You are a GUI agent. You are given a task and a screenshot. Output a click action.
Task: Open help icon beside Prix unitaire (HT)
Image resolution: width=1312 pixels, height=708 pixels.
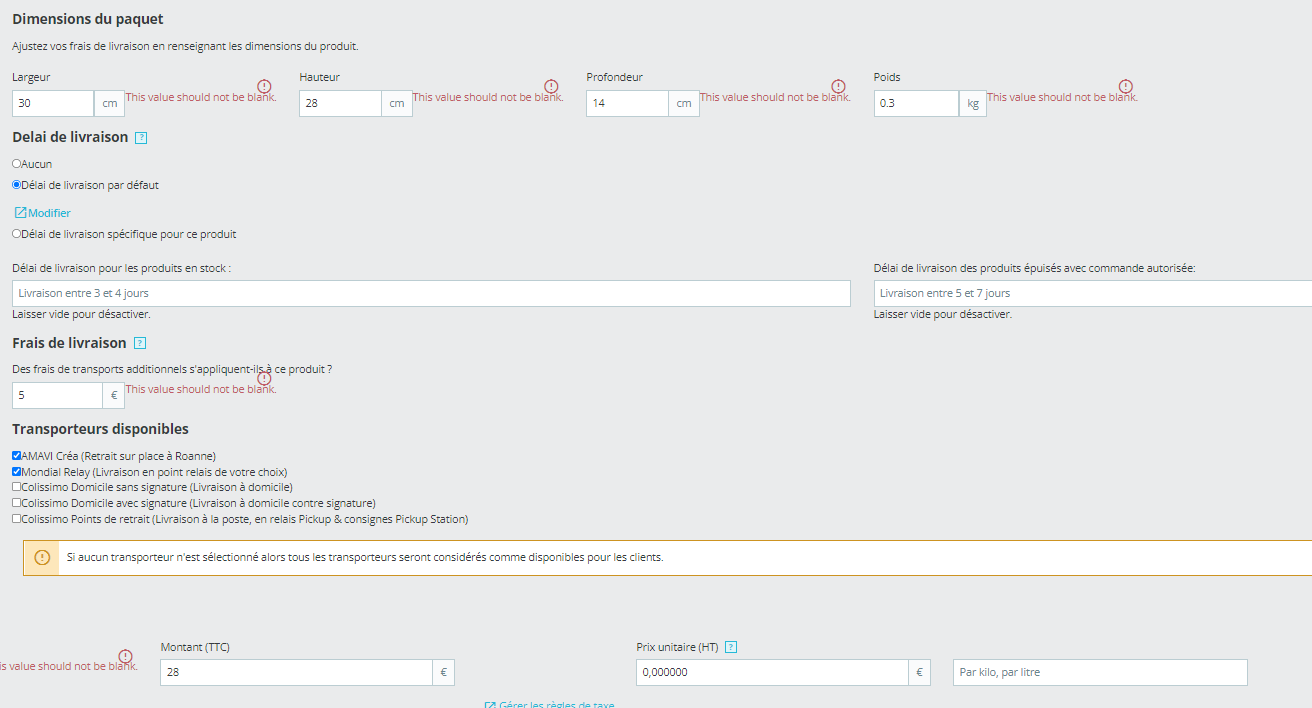[731, 647]
